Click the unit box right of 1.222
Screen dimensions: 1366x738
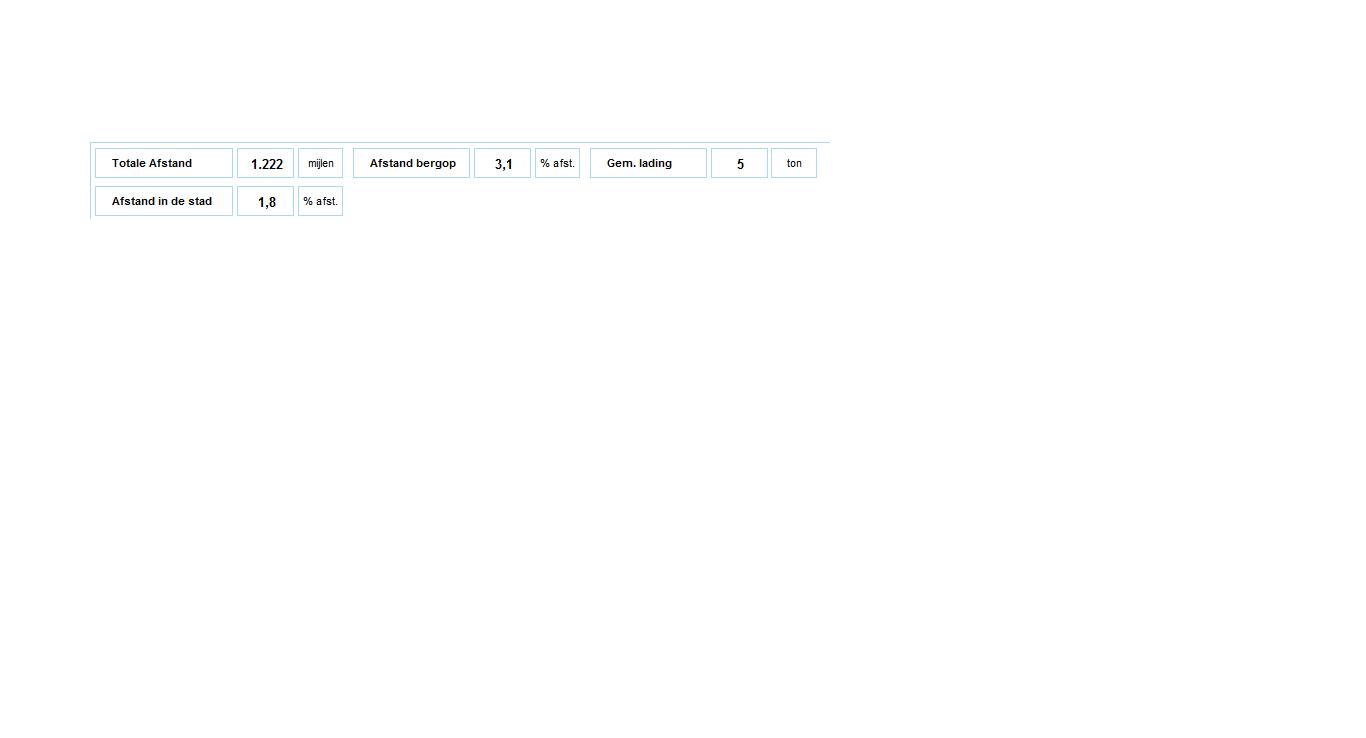click(x=320, y=163)
